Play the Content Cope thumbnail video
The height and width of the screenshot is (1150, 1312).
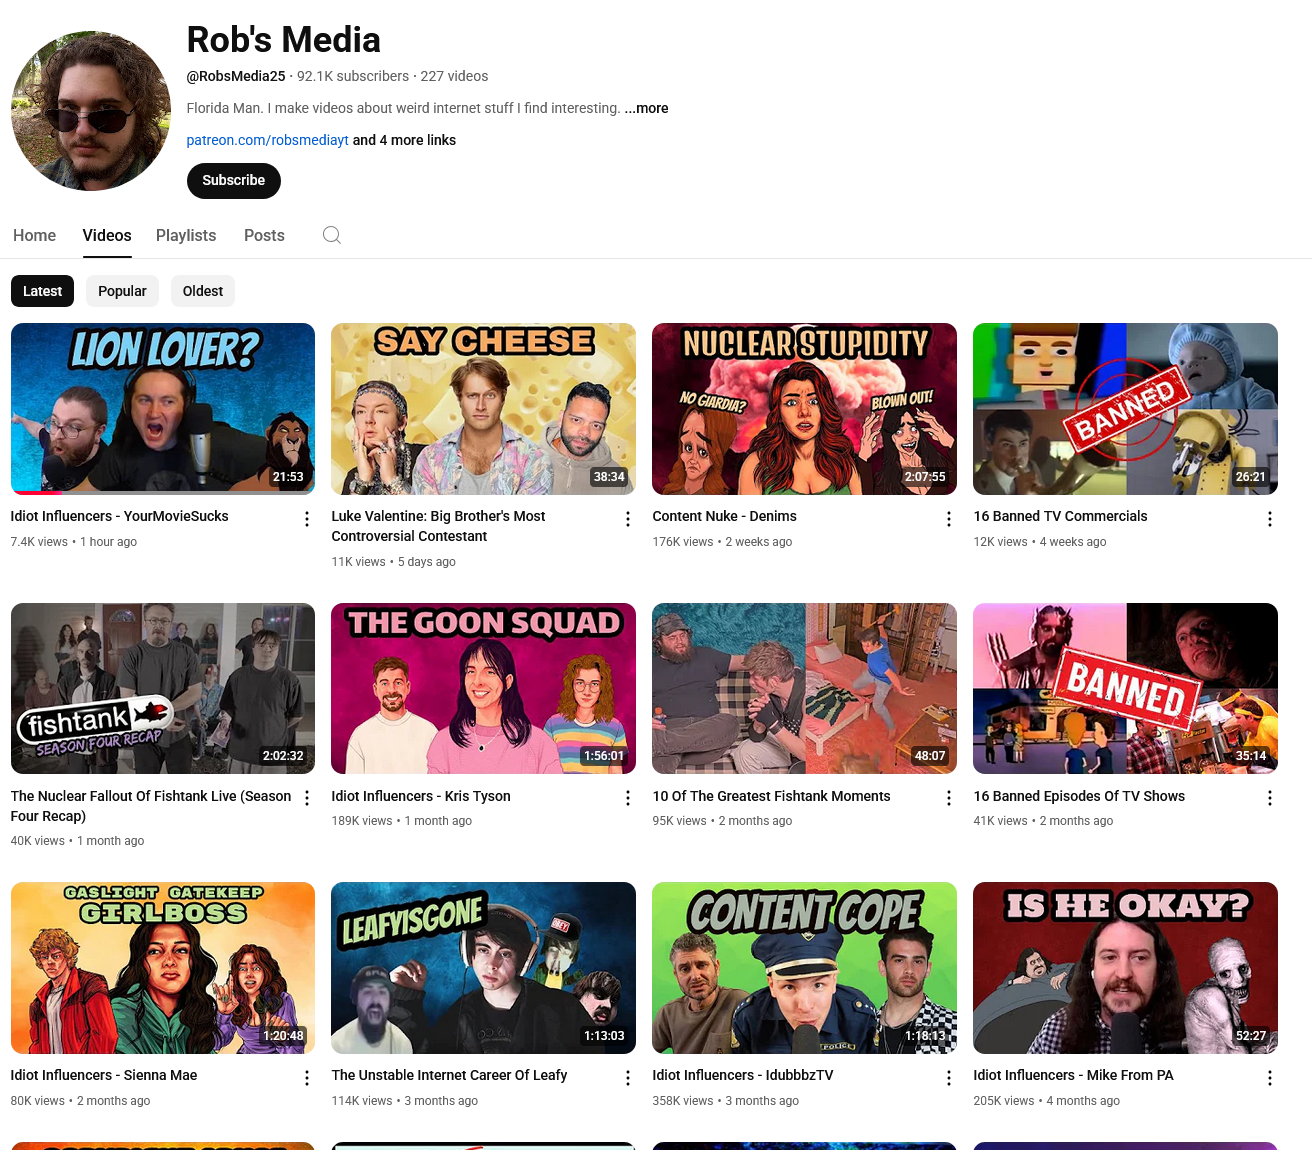pos(805,967)
